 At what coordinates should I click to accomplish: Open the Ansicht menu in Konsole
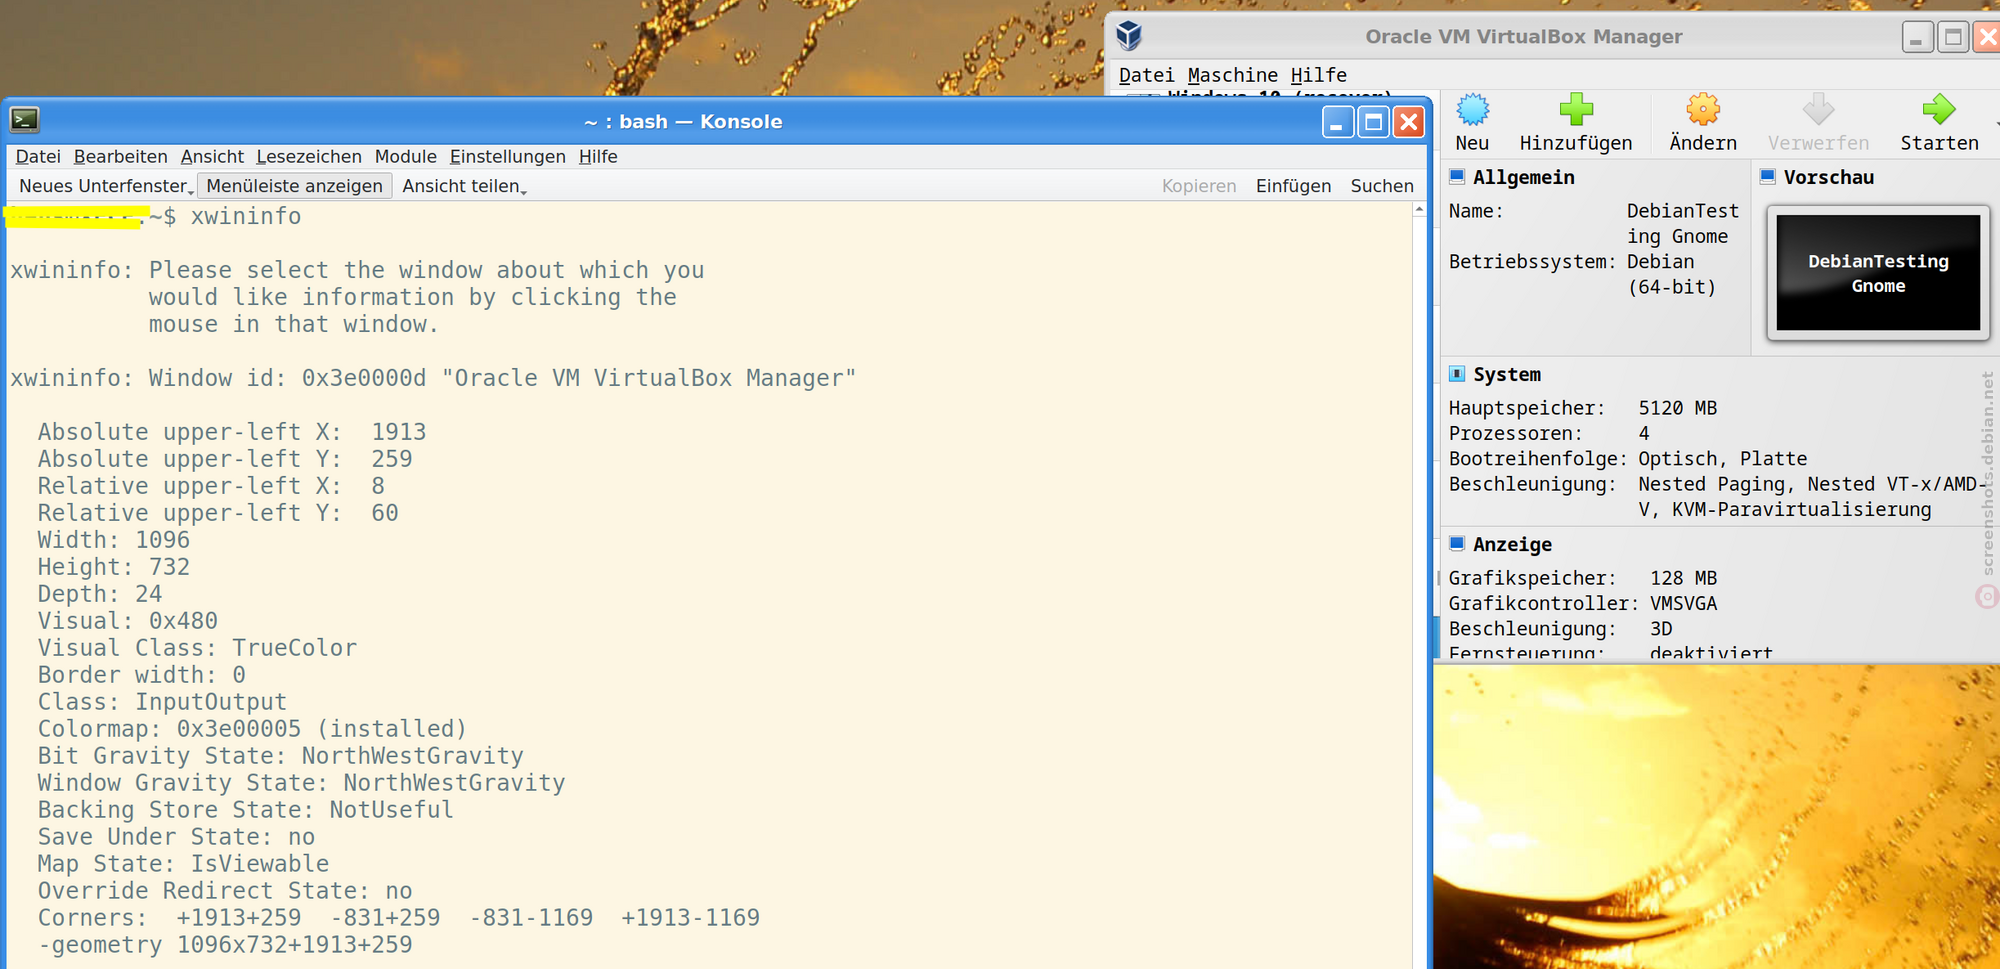(212, 157)
